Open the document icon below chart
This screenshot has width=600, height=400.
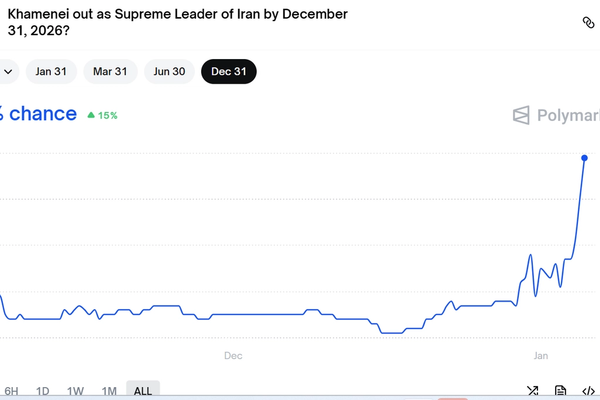pyautogui.click(x=561, y=391)
